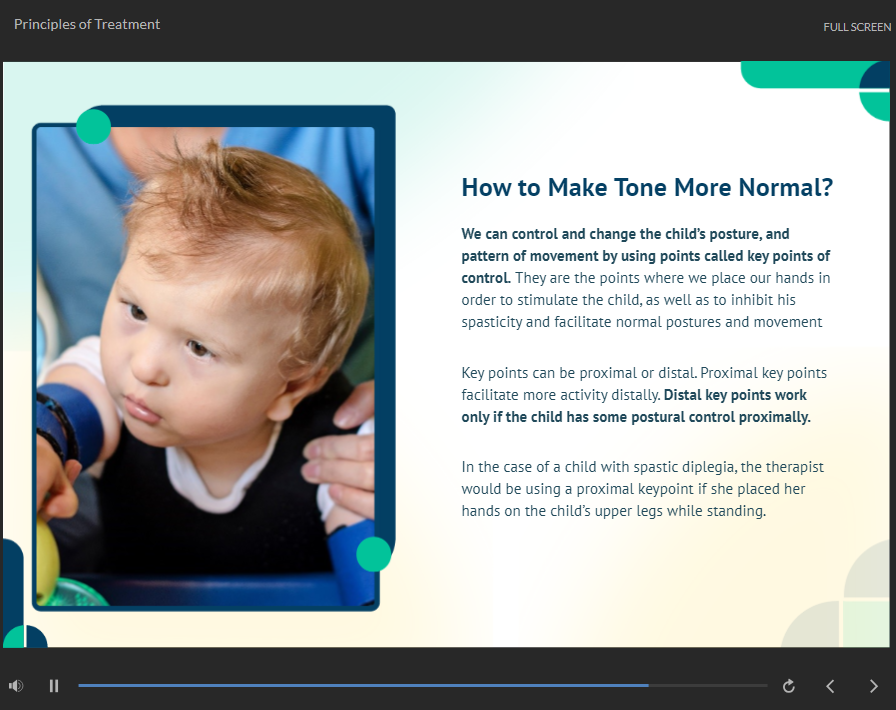Click the heading How to Make Tone More Normal?
Image resolution: width=896 pixels, height=710 pixels.
[647, 188]
